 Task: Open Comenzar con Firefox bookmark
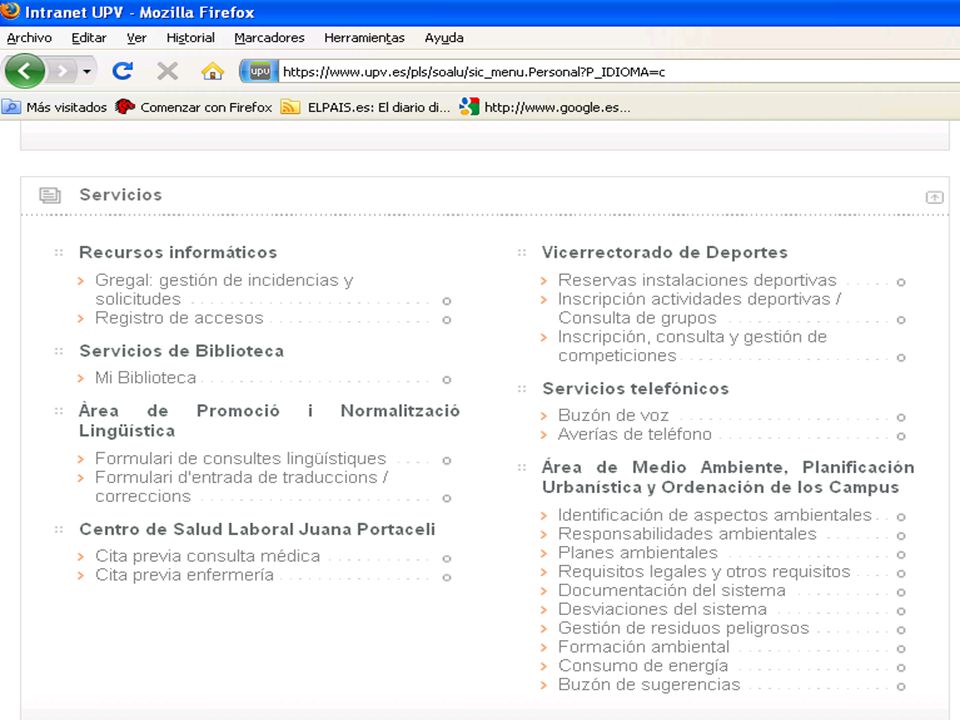point(193,107)
